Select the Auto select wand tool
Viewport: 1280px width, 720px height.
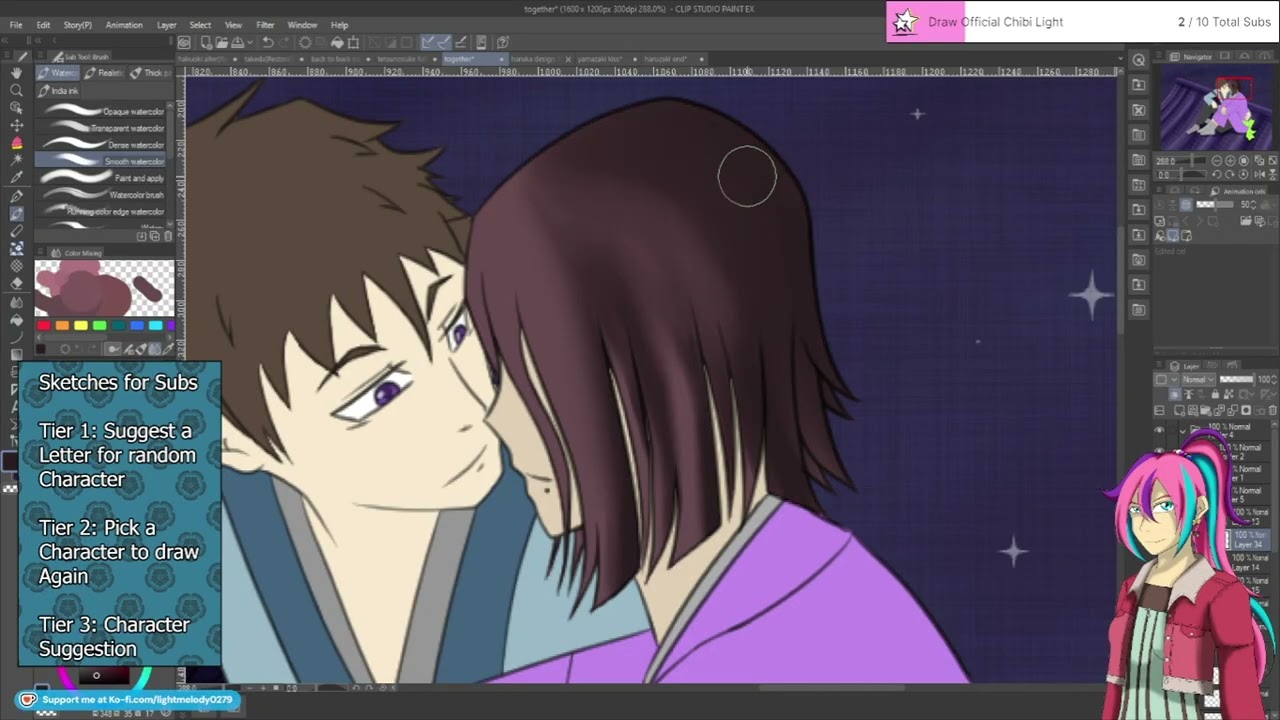click(x=16, y=160)
